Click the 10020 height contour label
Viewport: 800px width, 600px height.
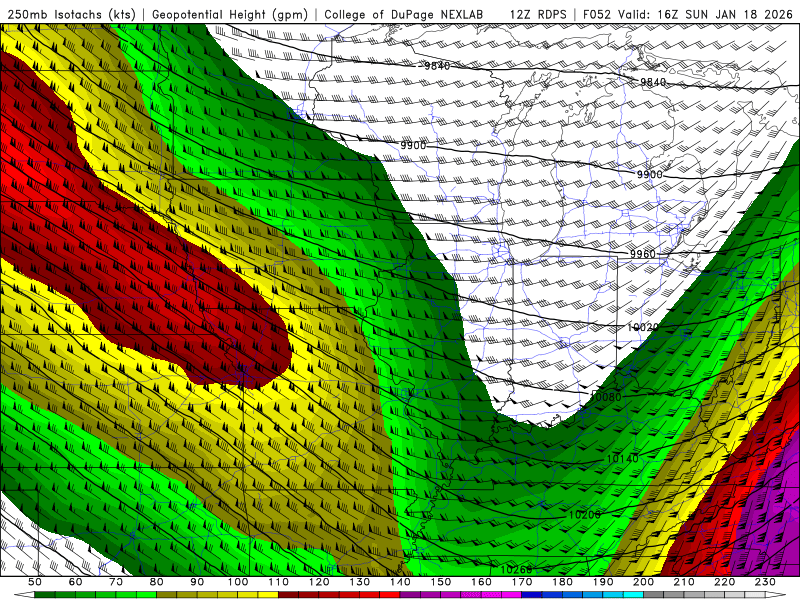[x=642, y=327]
